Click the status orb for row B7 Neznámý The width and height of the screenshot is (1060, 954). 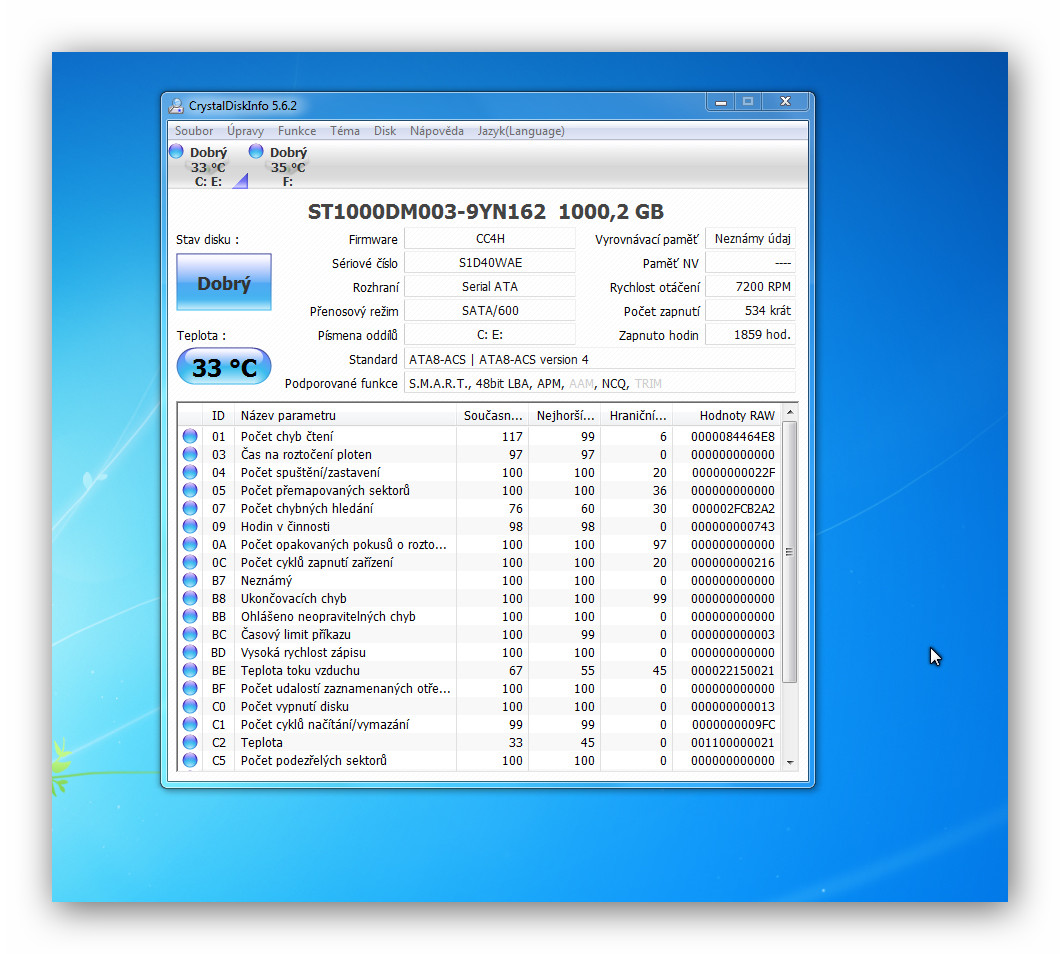[x=190, y=580]
